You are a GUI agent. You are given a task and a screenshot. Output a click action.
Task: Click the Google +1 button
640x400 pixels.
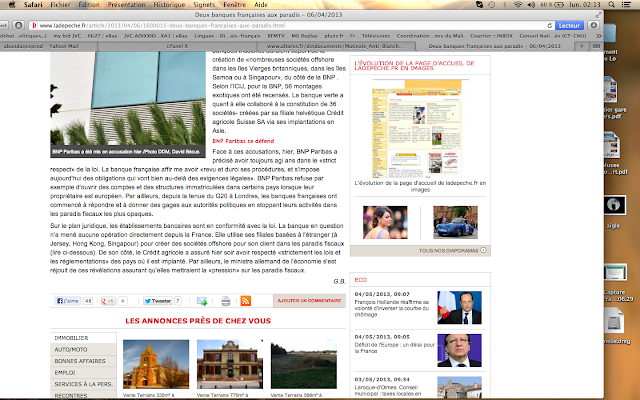[x=108, y=301]
